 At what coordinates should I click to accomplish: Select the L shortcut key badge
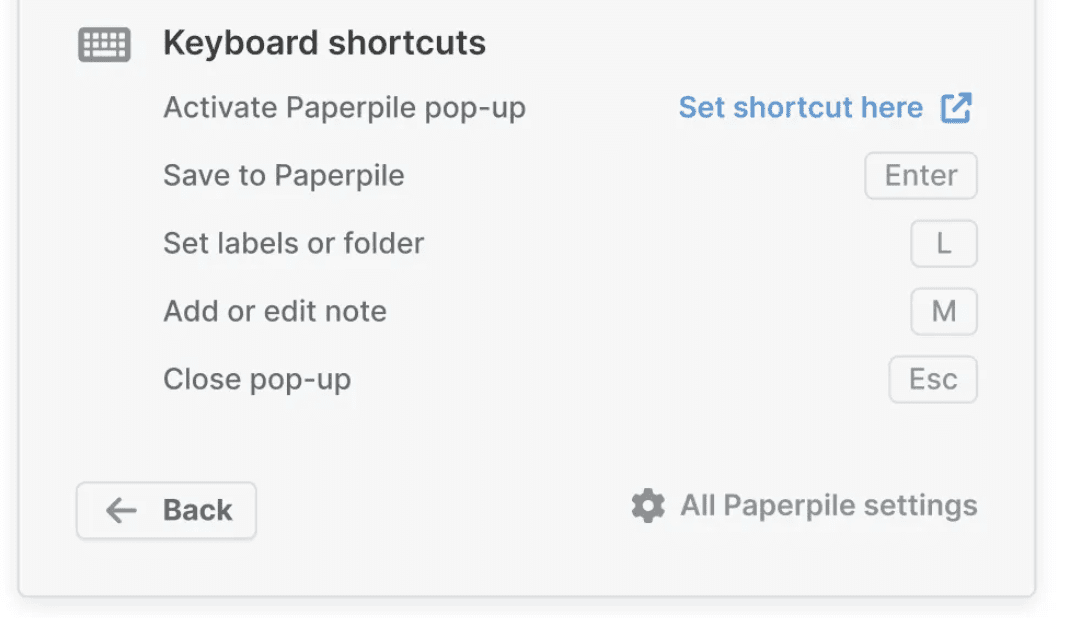pyautogui.click(x=943, y=244)
